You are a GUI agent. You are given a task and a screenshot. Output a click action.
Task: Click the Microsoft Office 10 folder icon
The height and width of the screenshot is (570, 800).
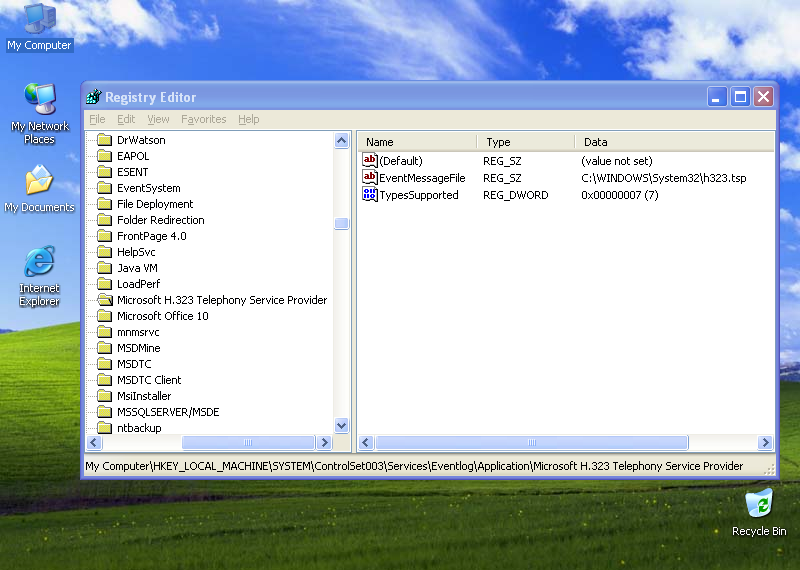pyautogui.click(x=105, y=316)
